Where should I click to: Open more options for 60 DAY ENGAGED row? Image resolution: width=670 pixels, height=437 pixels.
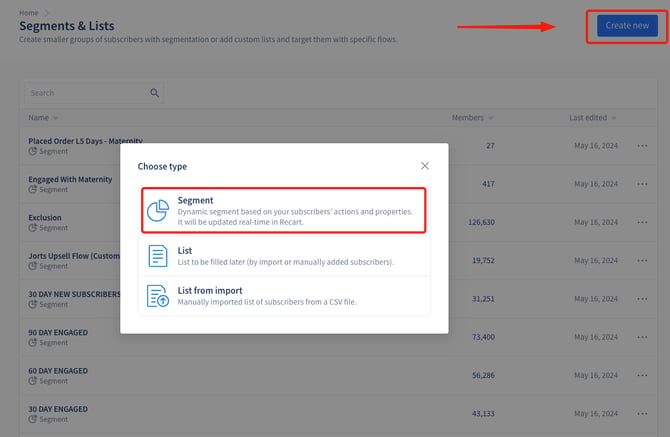coord(642,375)
